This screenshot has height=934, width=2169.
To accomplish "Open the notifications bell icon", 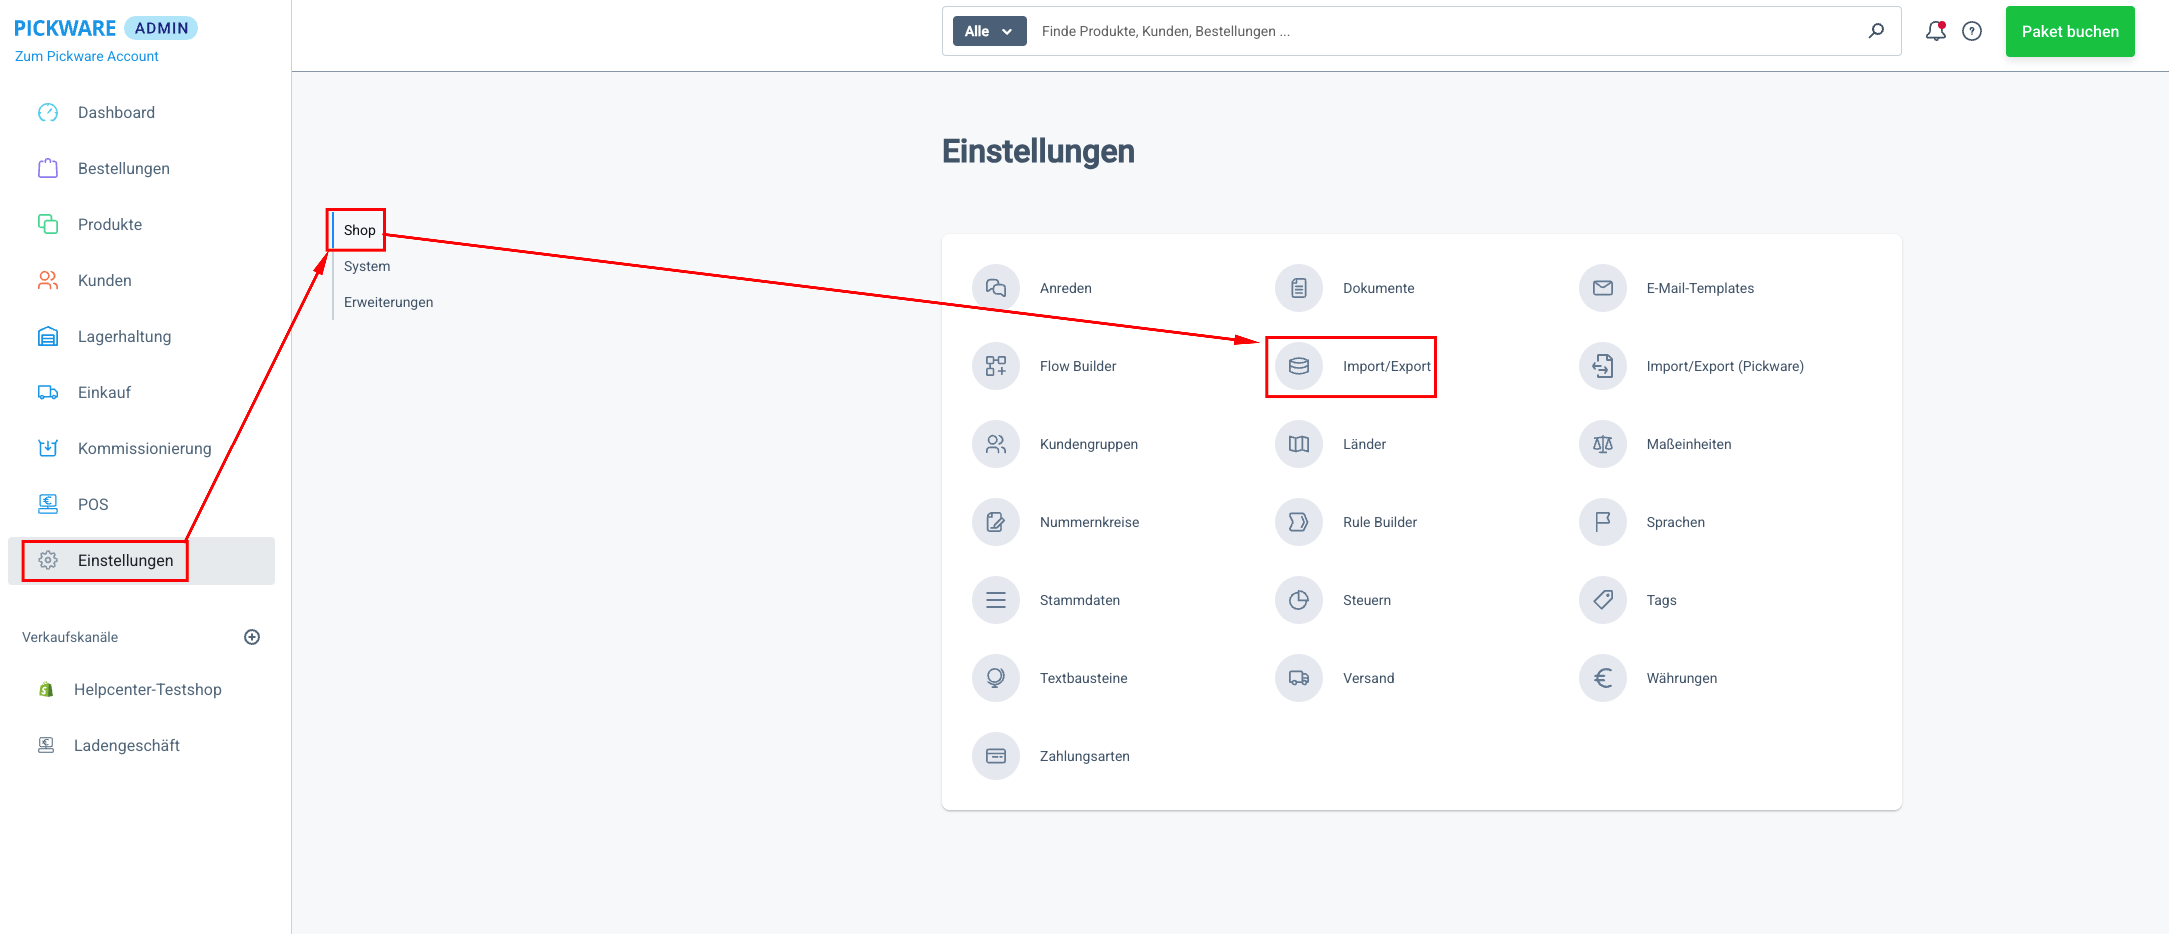I will 1935,31.
